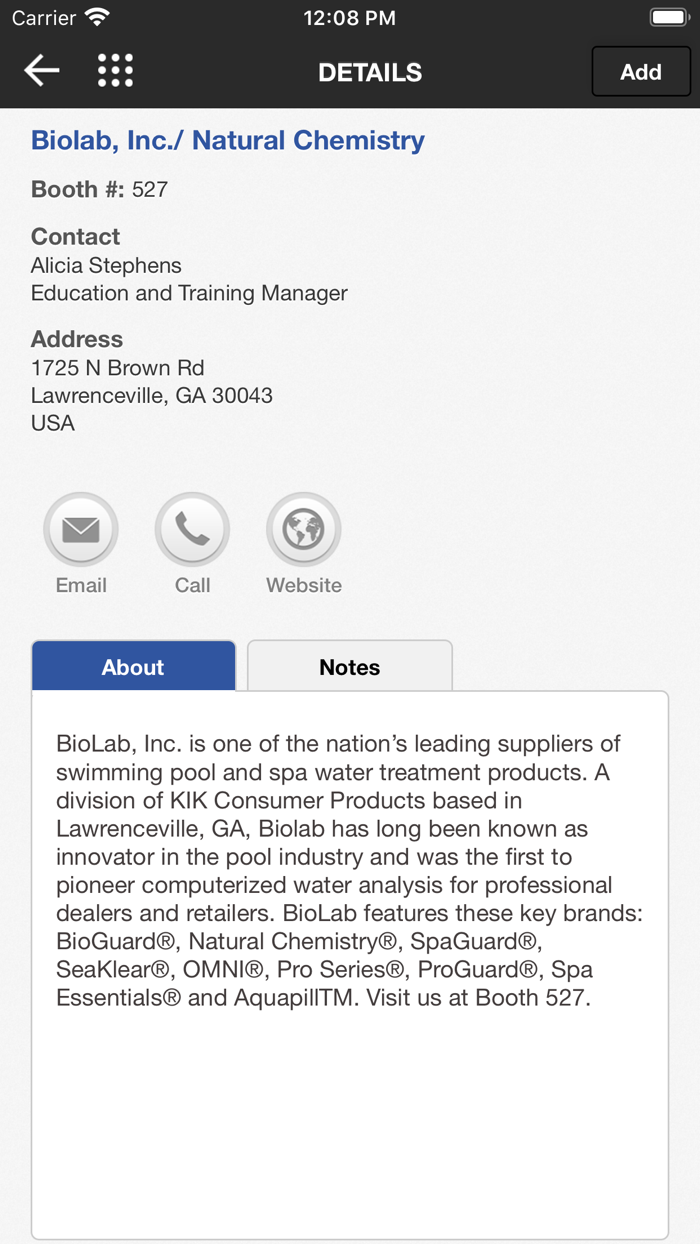
Task: Tap Education and Training Manager text
Action: tap(189, 293)
